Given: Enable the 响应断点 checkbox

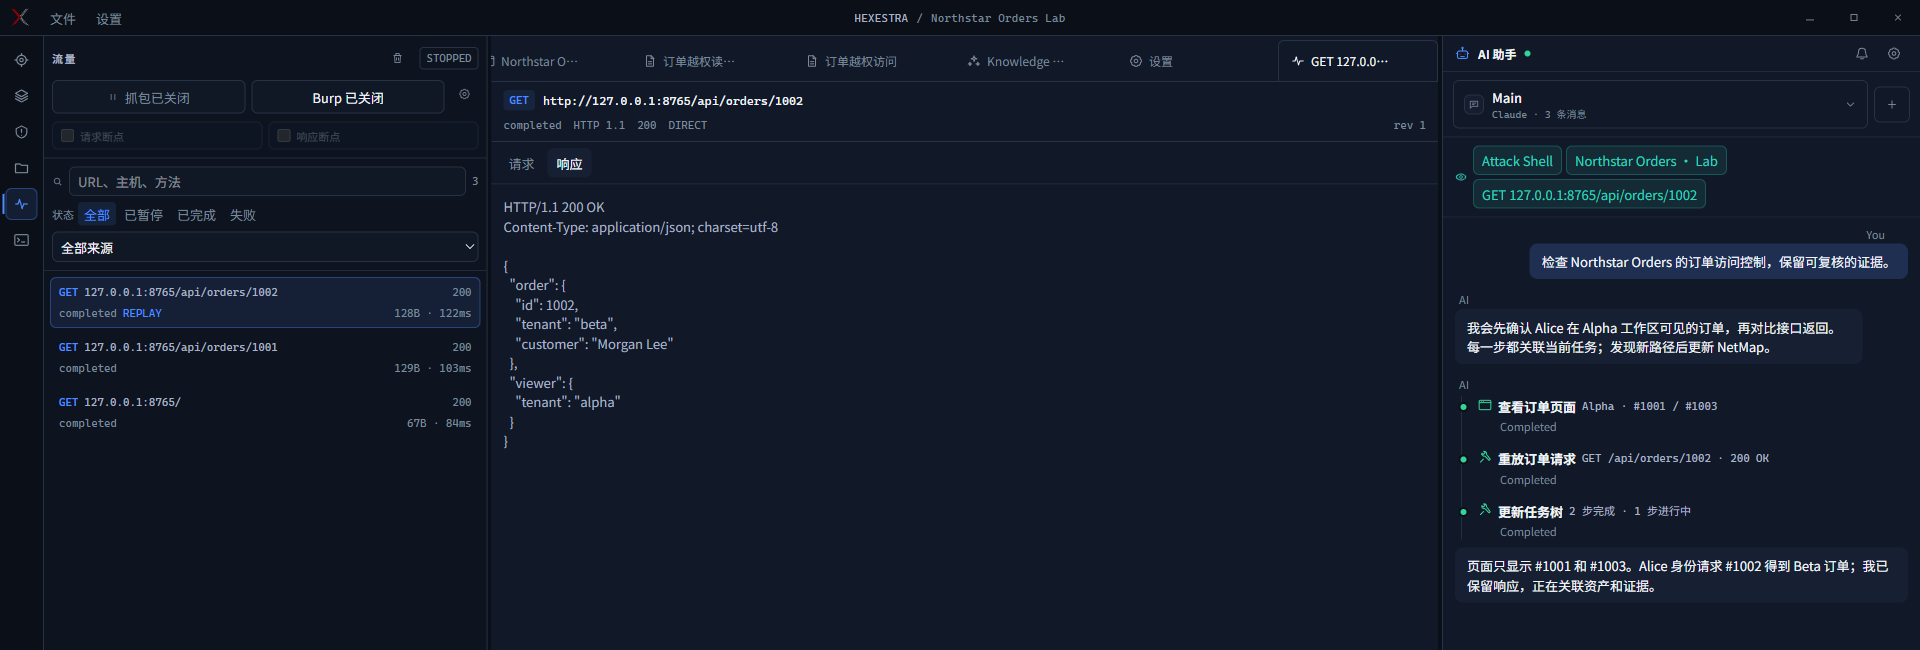Looking at the screenshot, I should 284,136.
